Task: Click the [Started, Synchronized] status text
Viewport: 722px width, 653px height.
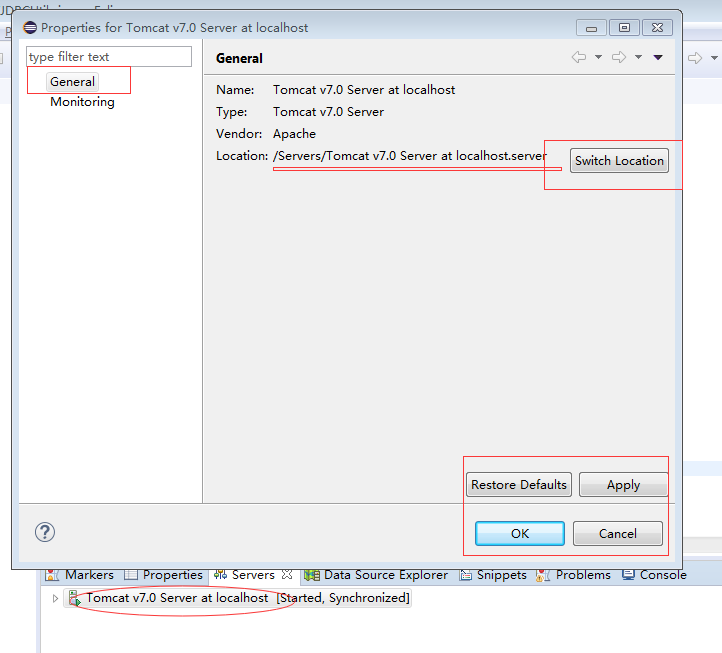Action: pos(343,598)
